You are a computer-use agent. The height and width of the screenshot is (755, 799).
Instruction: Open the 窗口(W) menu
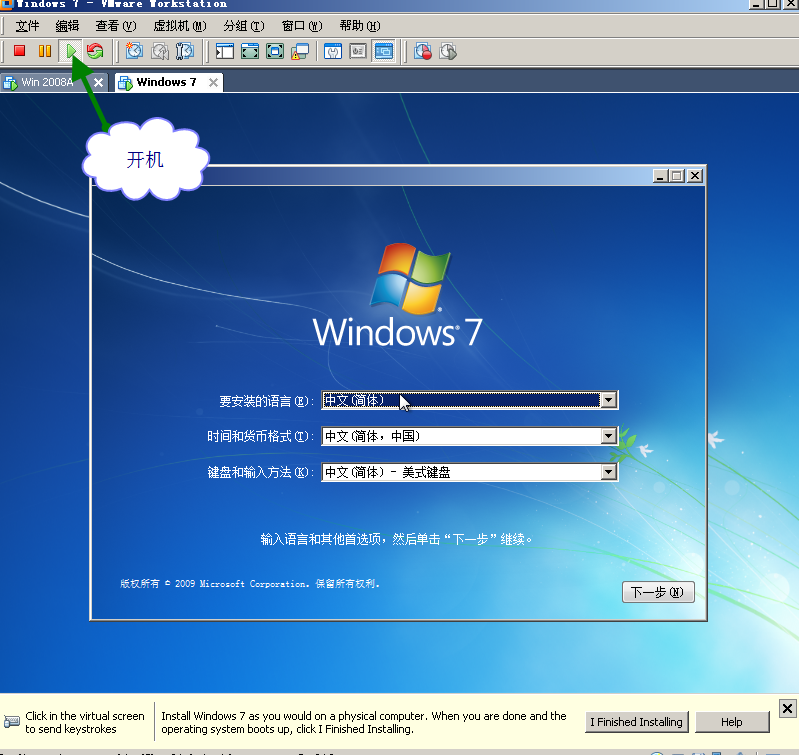pyautogui.click(x=302, y=26)
